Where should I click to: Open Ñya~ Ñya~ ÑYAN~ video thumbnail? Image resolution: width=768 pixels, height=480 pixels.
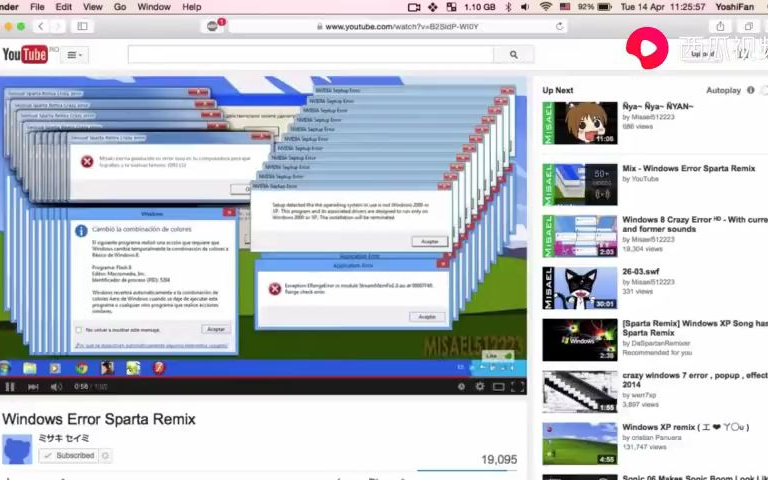pos(580,123)
